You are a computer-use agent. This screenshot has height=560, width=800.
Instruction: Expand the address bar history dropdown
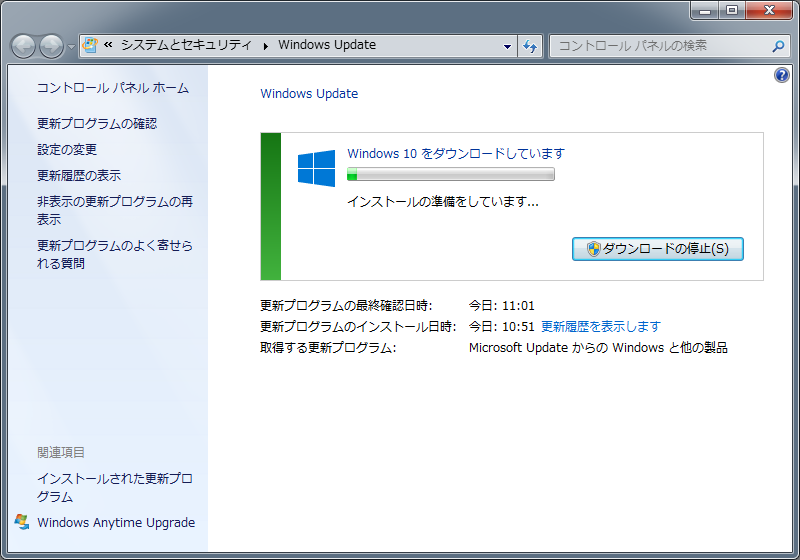pyautogui.click(x=507, y=46)
